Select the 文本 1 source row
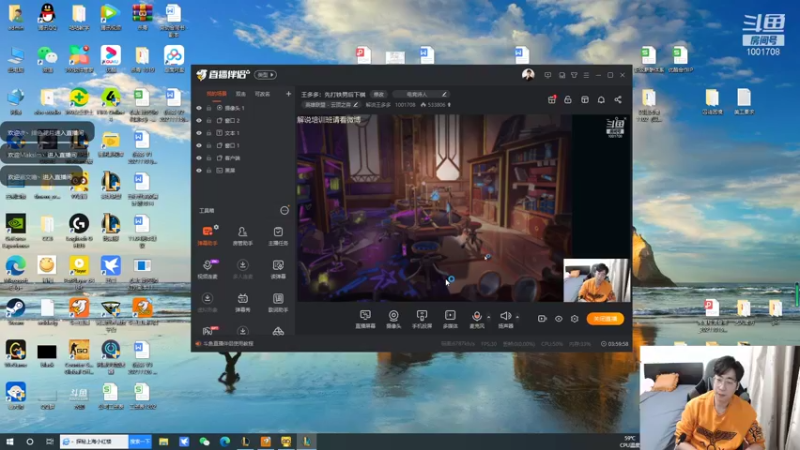 click(x=243, y=133)
